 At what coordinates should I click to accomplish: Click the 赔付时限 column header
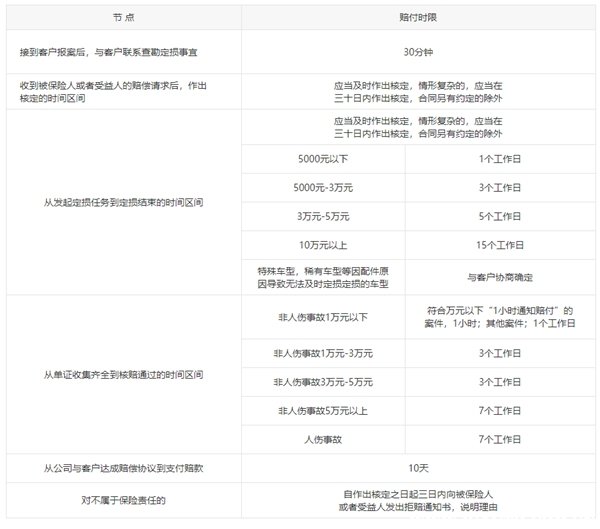(418, 19)
